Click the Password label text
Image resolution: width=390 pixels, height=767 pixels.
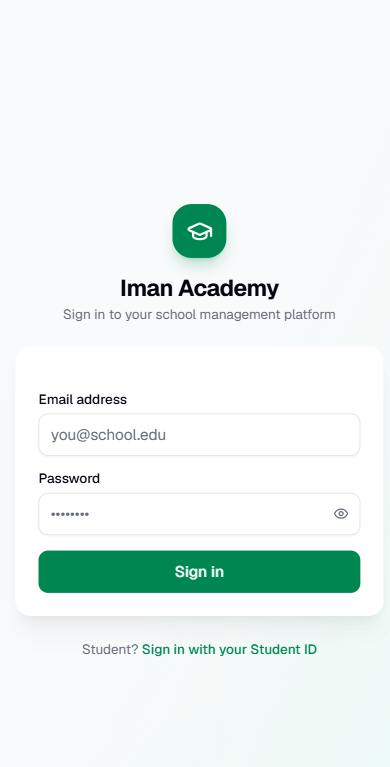[69, 478]
